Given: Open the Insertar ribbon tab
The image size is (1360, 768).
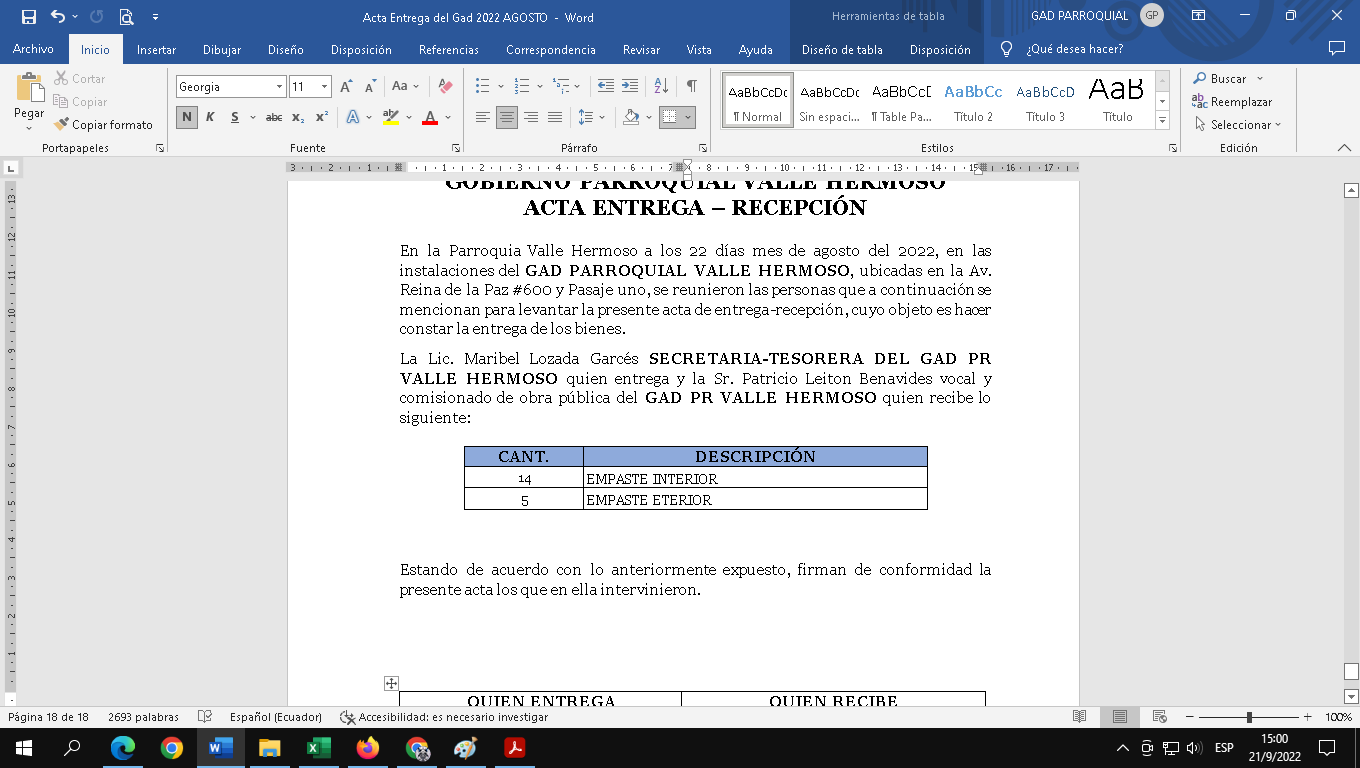Looking at the screenshot, I should click(156, 50).
